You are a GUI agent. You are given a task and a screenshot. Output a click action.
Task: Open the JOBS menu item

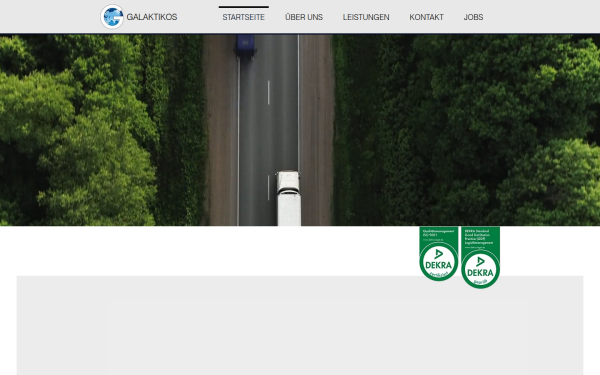(473, 17)
